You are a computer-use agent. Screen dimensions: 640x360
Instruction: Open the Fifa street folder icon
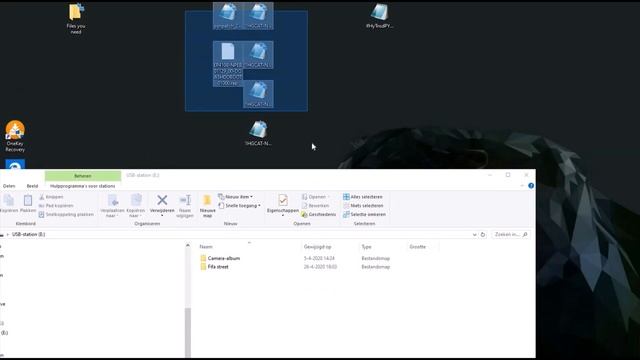click(x=203, y=267)
